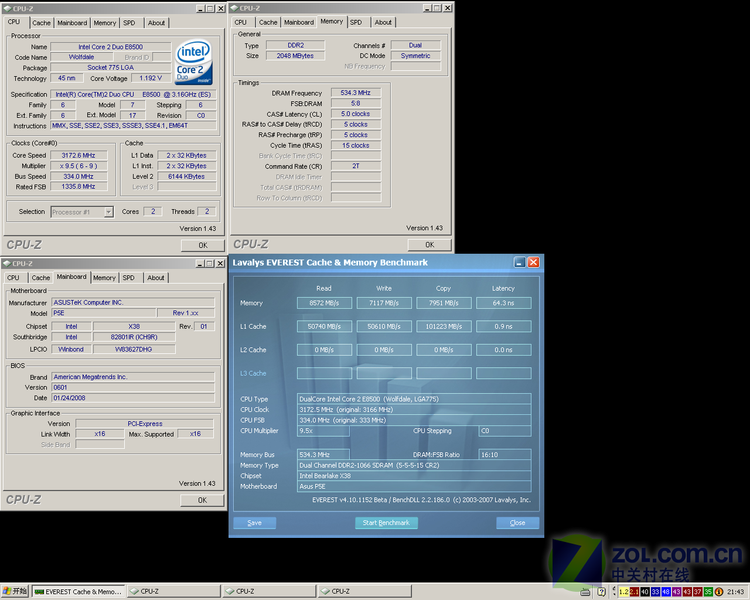Click the green 35 tray icon
This screenshot has width=750, height=600.
click(x=708, y=592)
